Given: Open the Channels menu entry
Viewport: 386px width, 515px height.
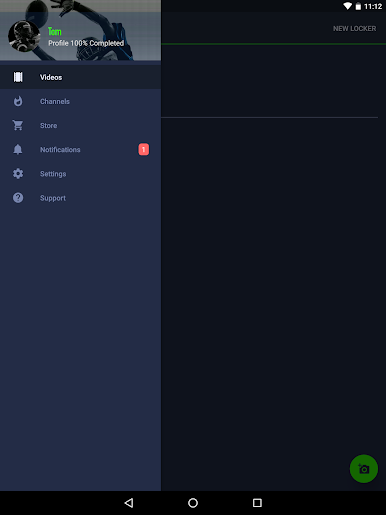Looking at the screenshot, I should pyautogui.click(x=80, y=101).
